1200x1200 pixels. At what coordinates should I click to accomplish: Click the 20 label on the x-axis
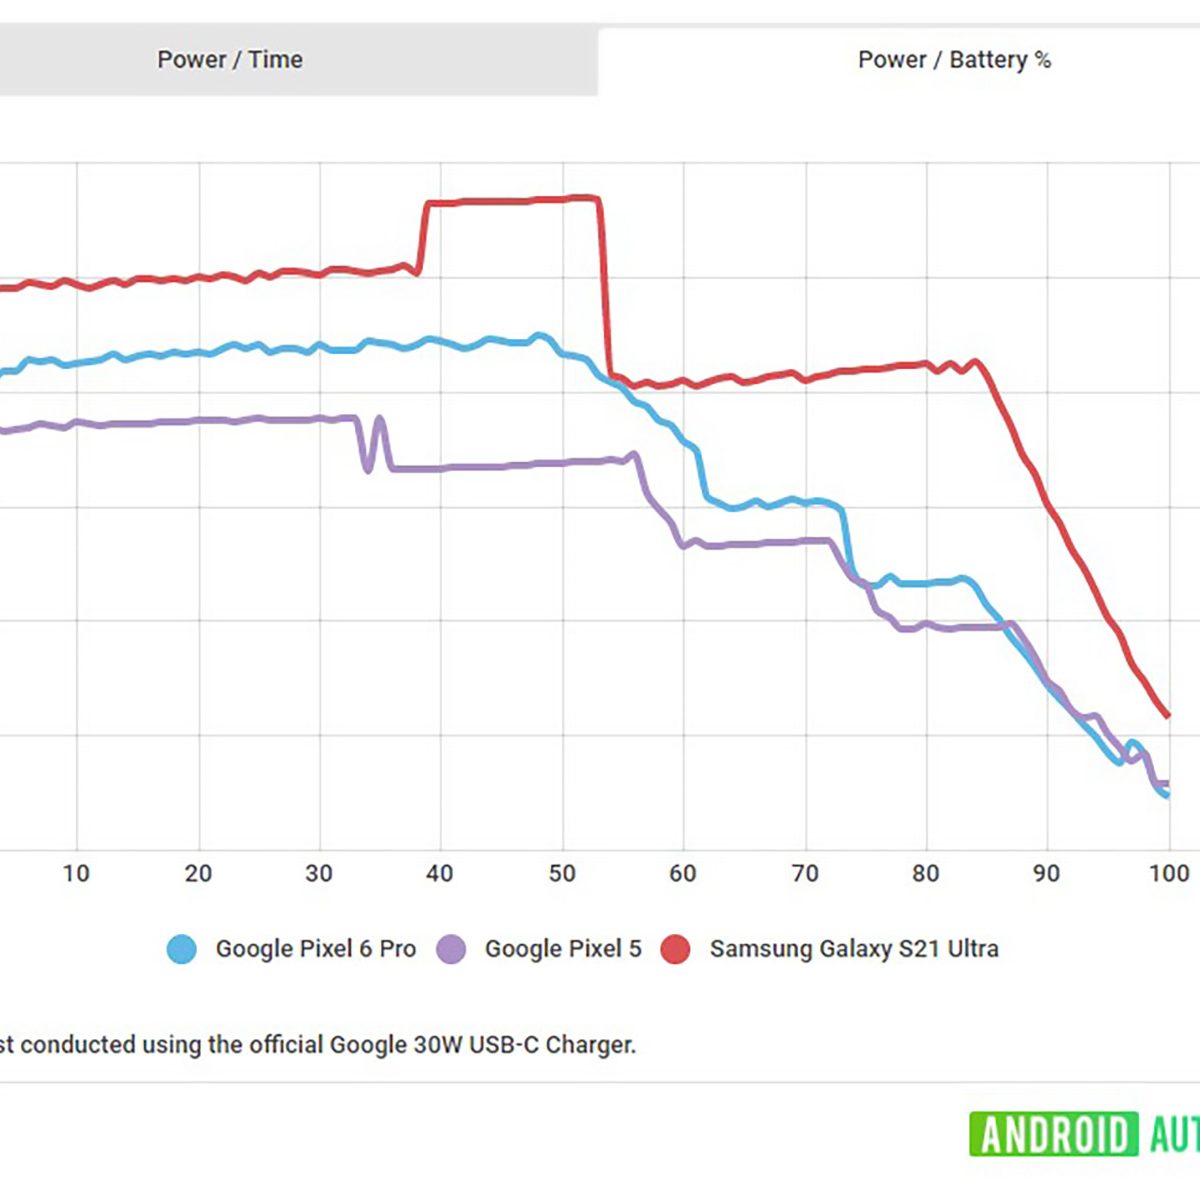(198, 873)
